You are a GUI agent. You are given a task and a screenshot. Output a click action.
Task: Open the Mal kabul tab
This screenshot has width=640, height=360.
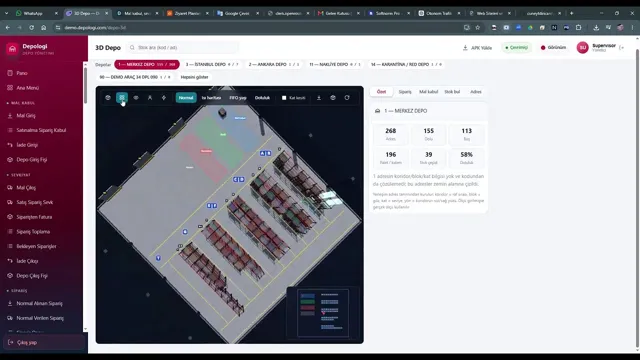429,92
